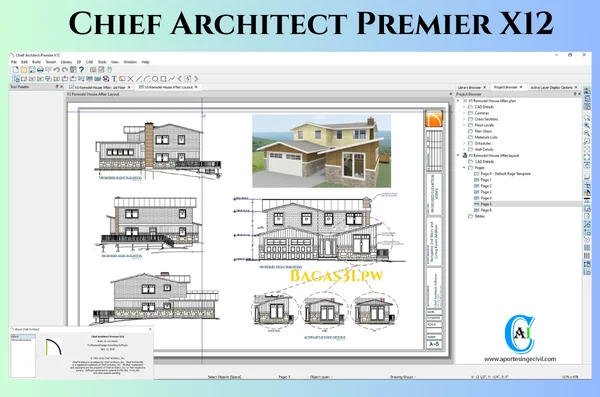Select the Draw Line tool icon
Screen dimensions: 600x397
click(139, 79)
